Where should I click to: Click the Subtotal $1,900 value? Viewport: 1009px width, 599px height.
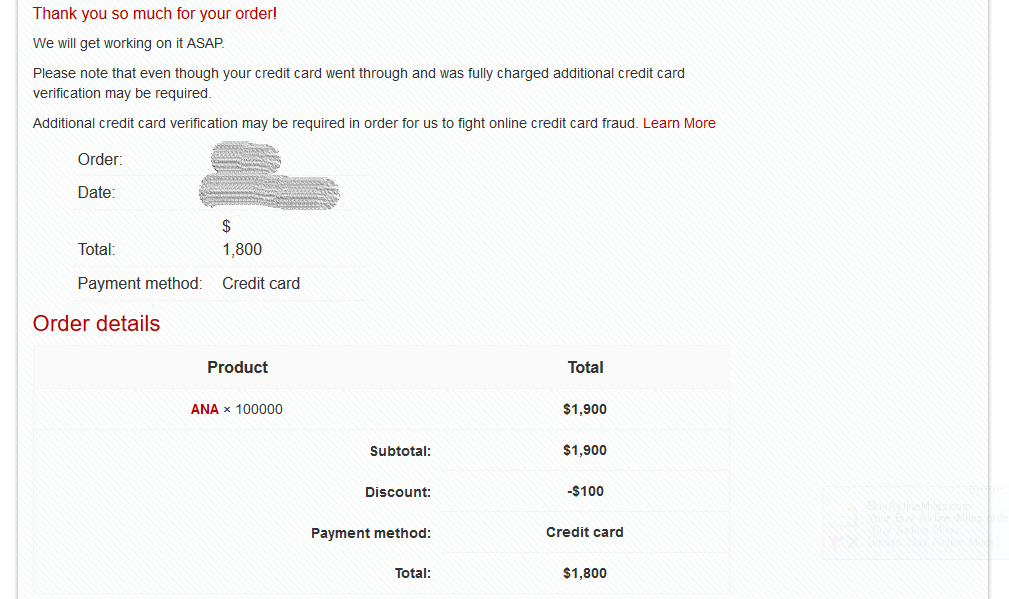(584, 450)
